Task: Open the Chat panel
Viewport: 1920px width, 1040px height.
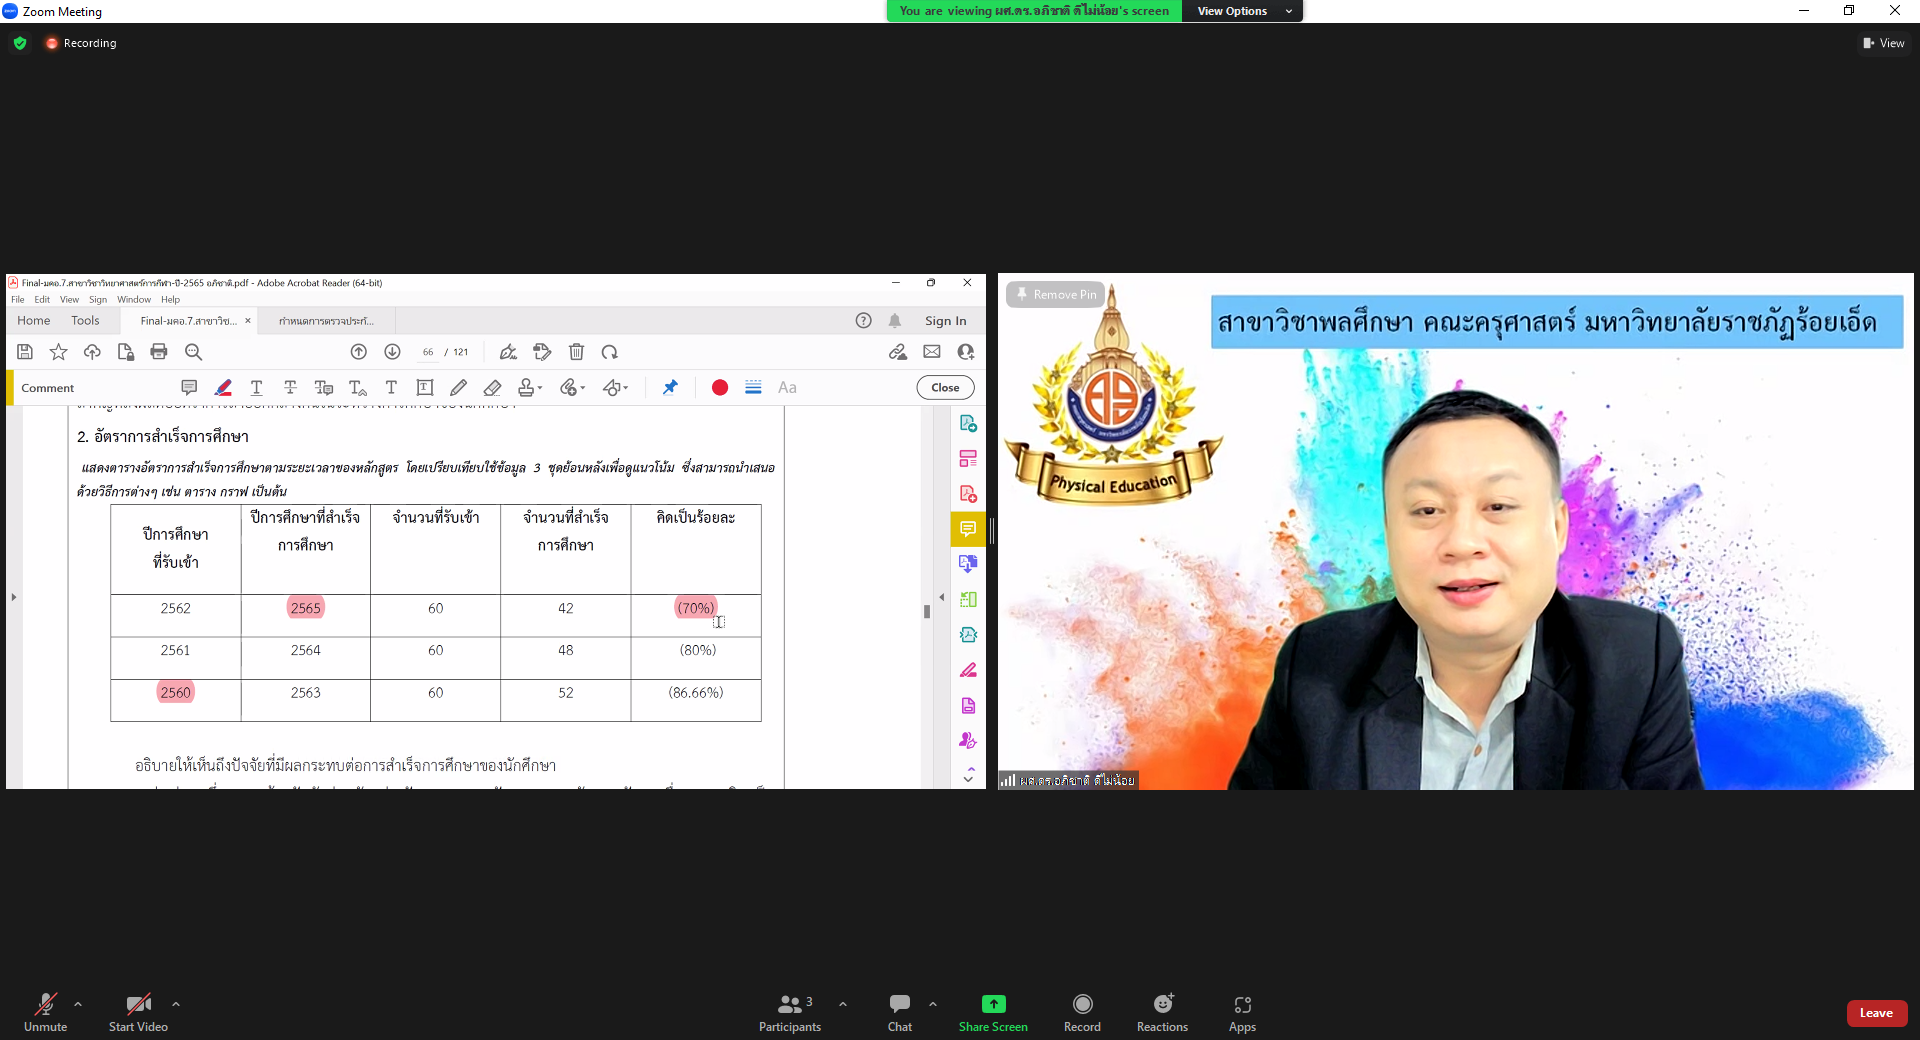Action: [899, 1012]
